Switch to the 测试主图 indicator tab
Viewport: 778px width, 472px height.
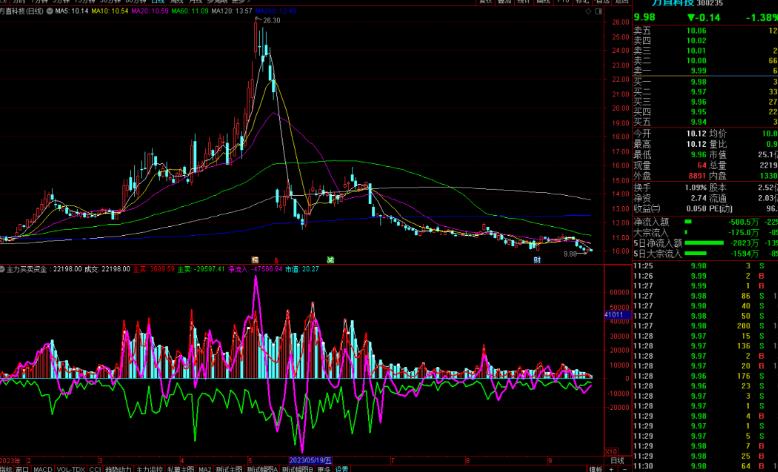pyautogui.click(x=229, y=469)
